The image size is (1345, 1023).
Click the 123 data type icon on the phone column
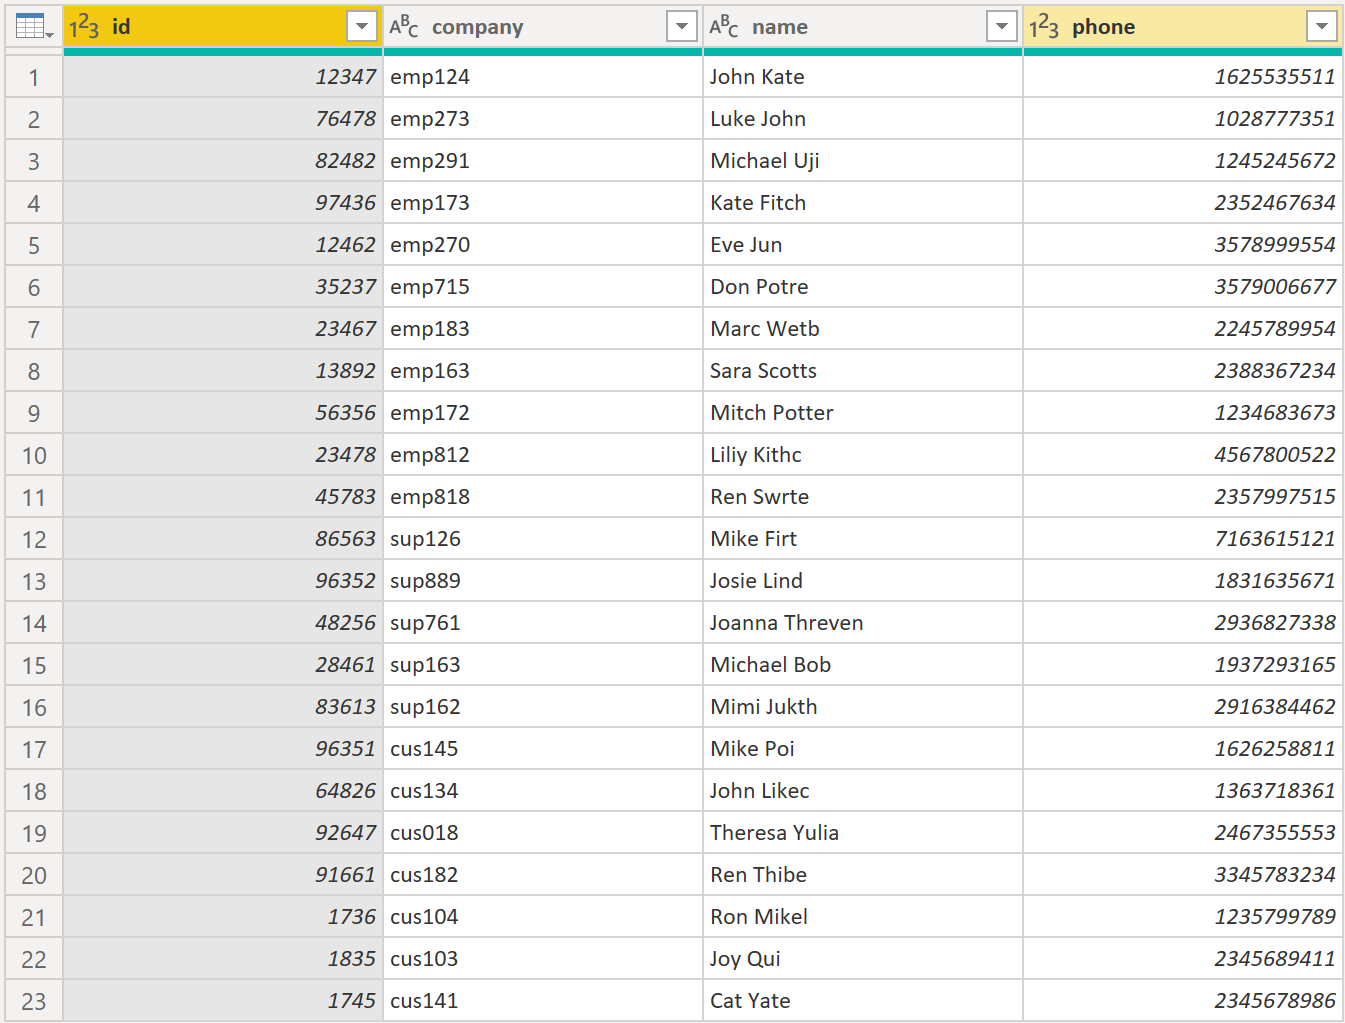1043,27
